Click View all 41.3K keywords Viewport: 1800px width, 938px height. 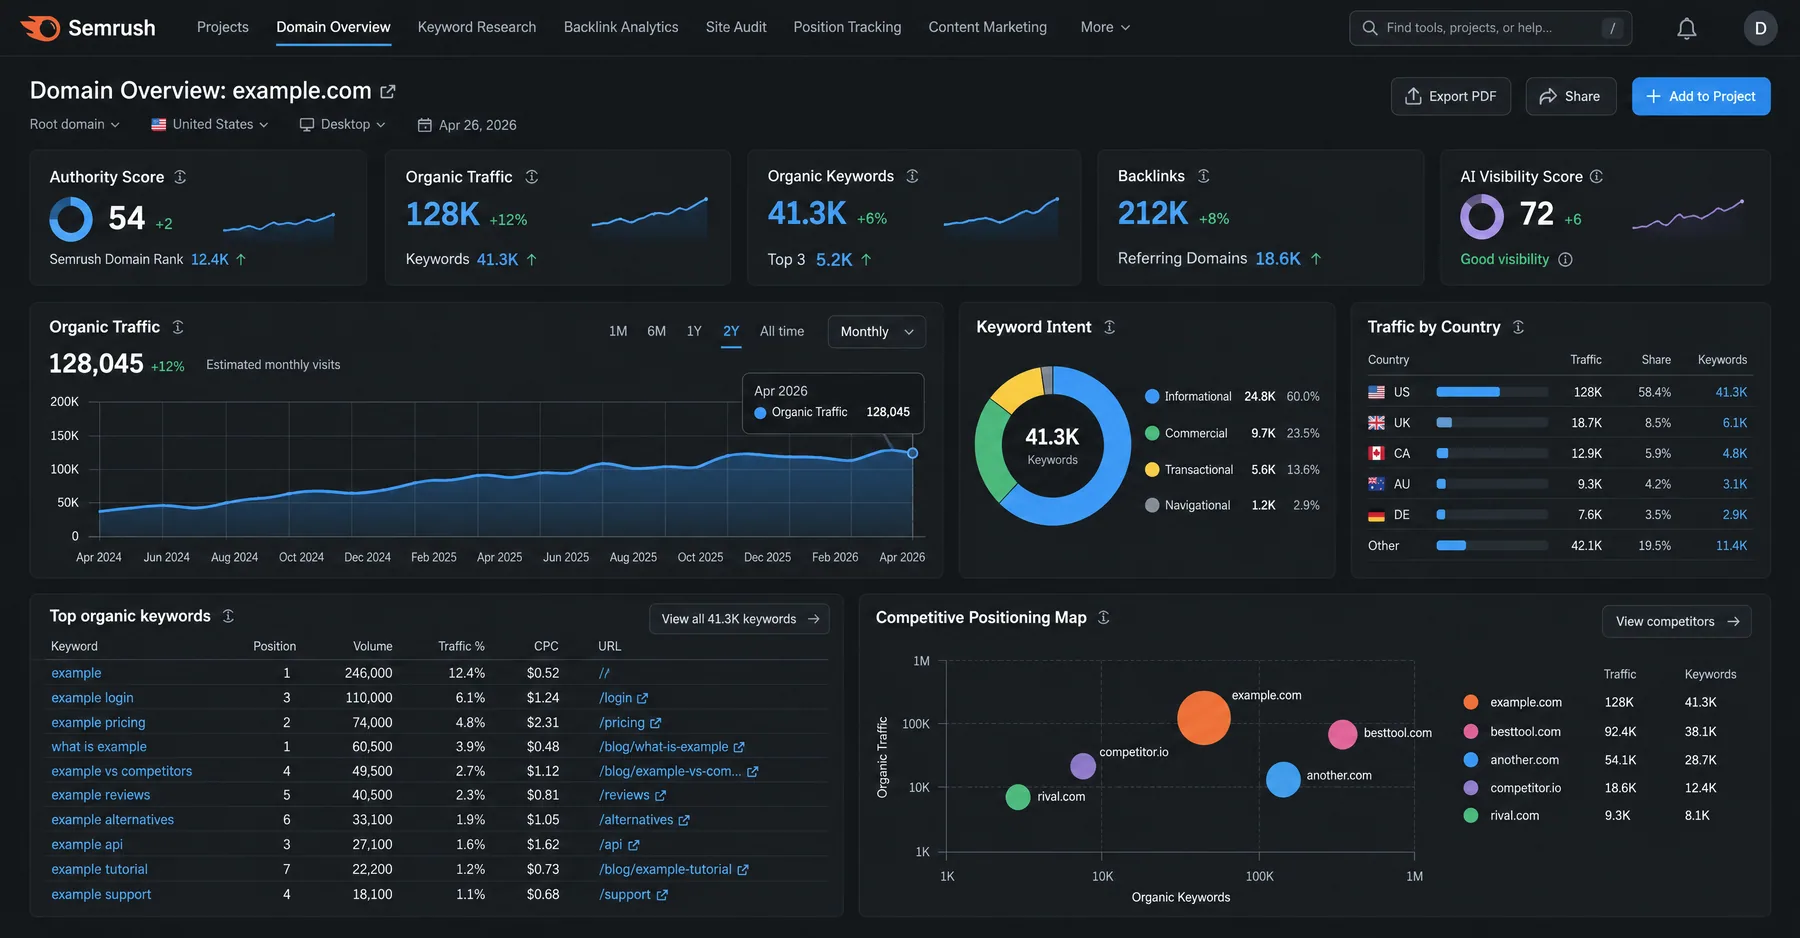tap(739, 619)
